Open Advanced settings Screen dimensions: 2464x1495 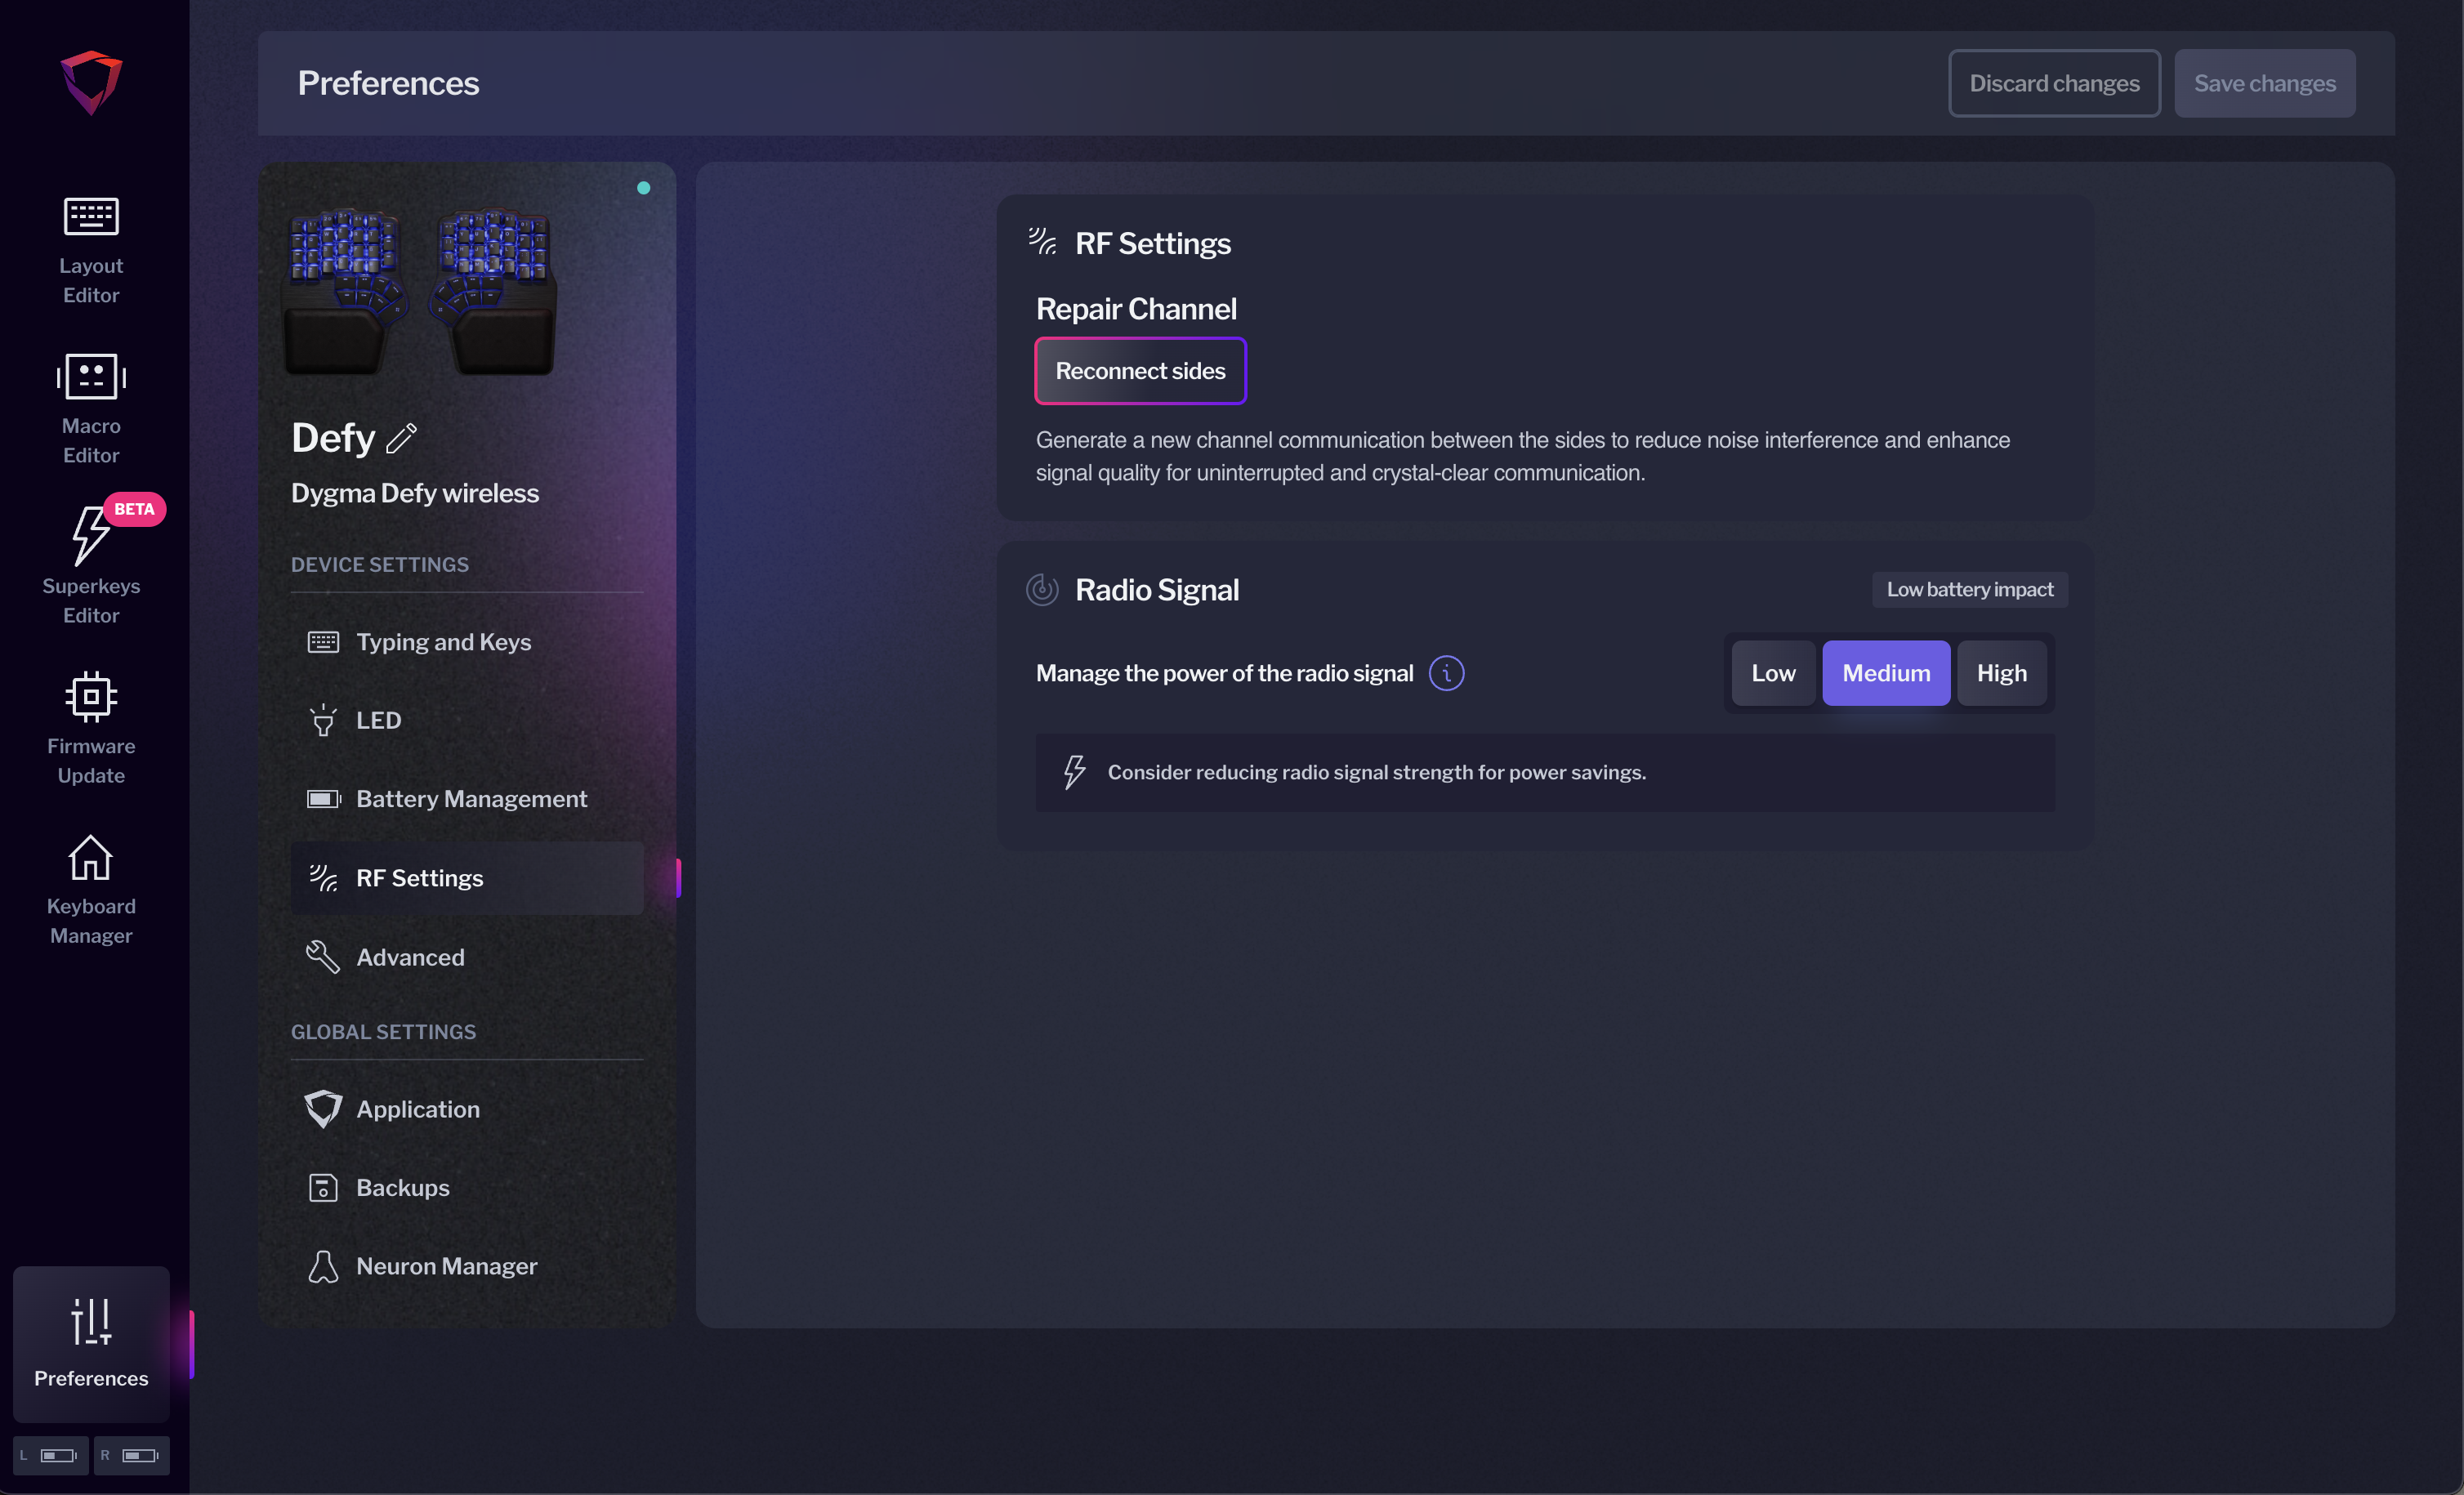click(467, 957)
